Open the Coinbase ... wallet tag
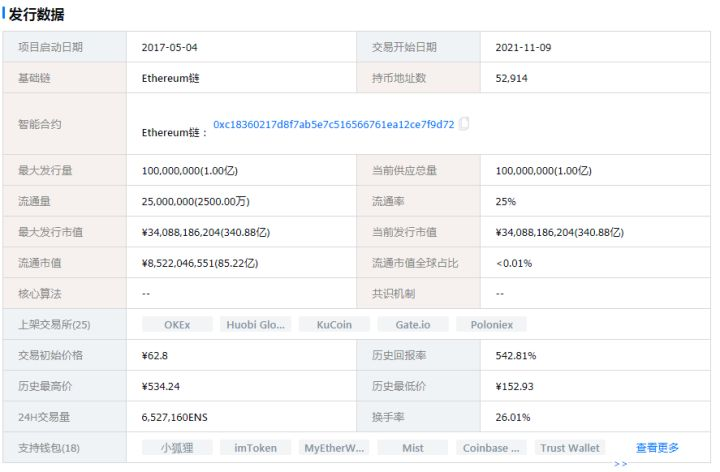The height and width of the screenshot is (472, 720). click(x=491, y=448)
